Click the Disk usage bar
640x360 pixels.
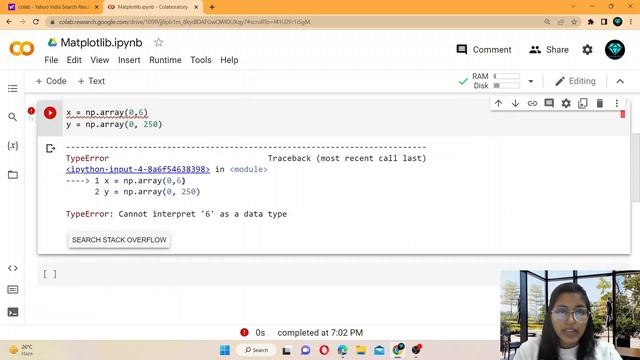pyautogui.click(x=506, y=86)
